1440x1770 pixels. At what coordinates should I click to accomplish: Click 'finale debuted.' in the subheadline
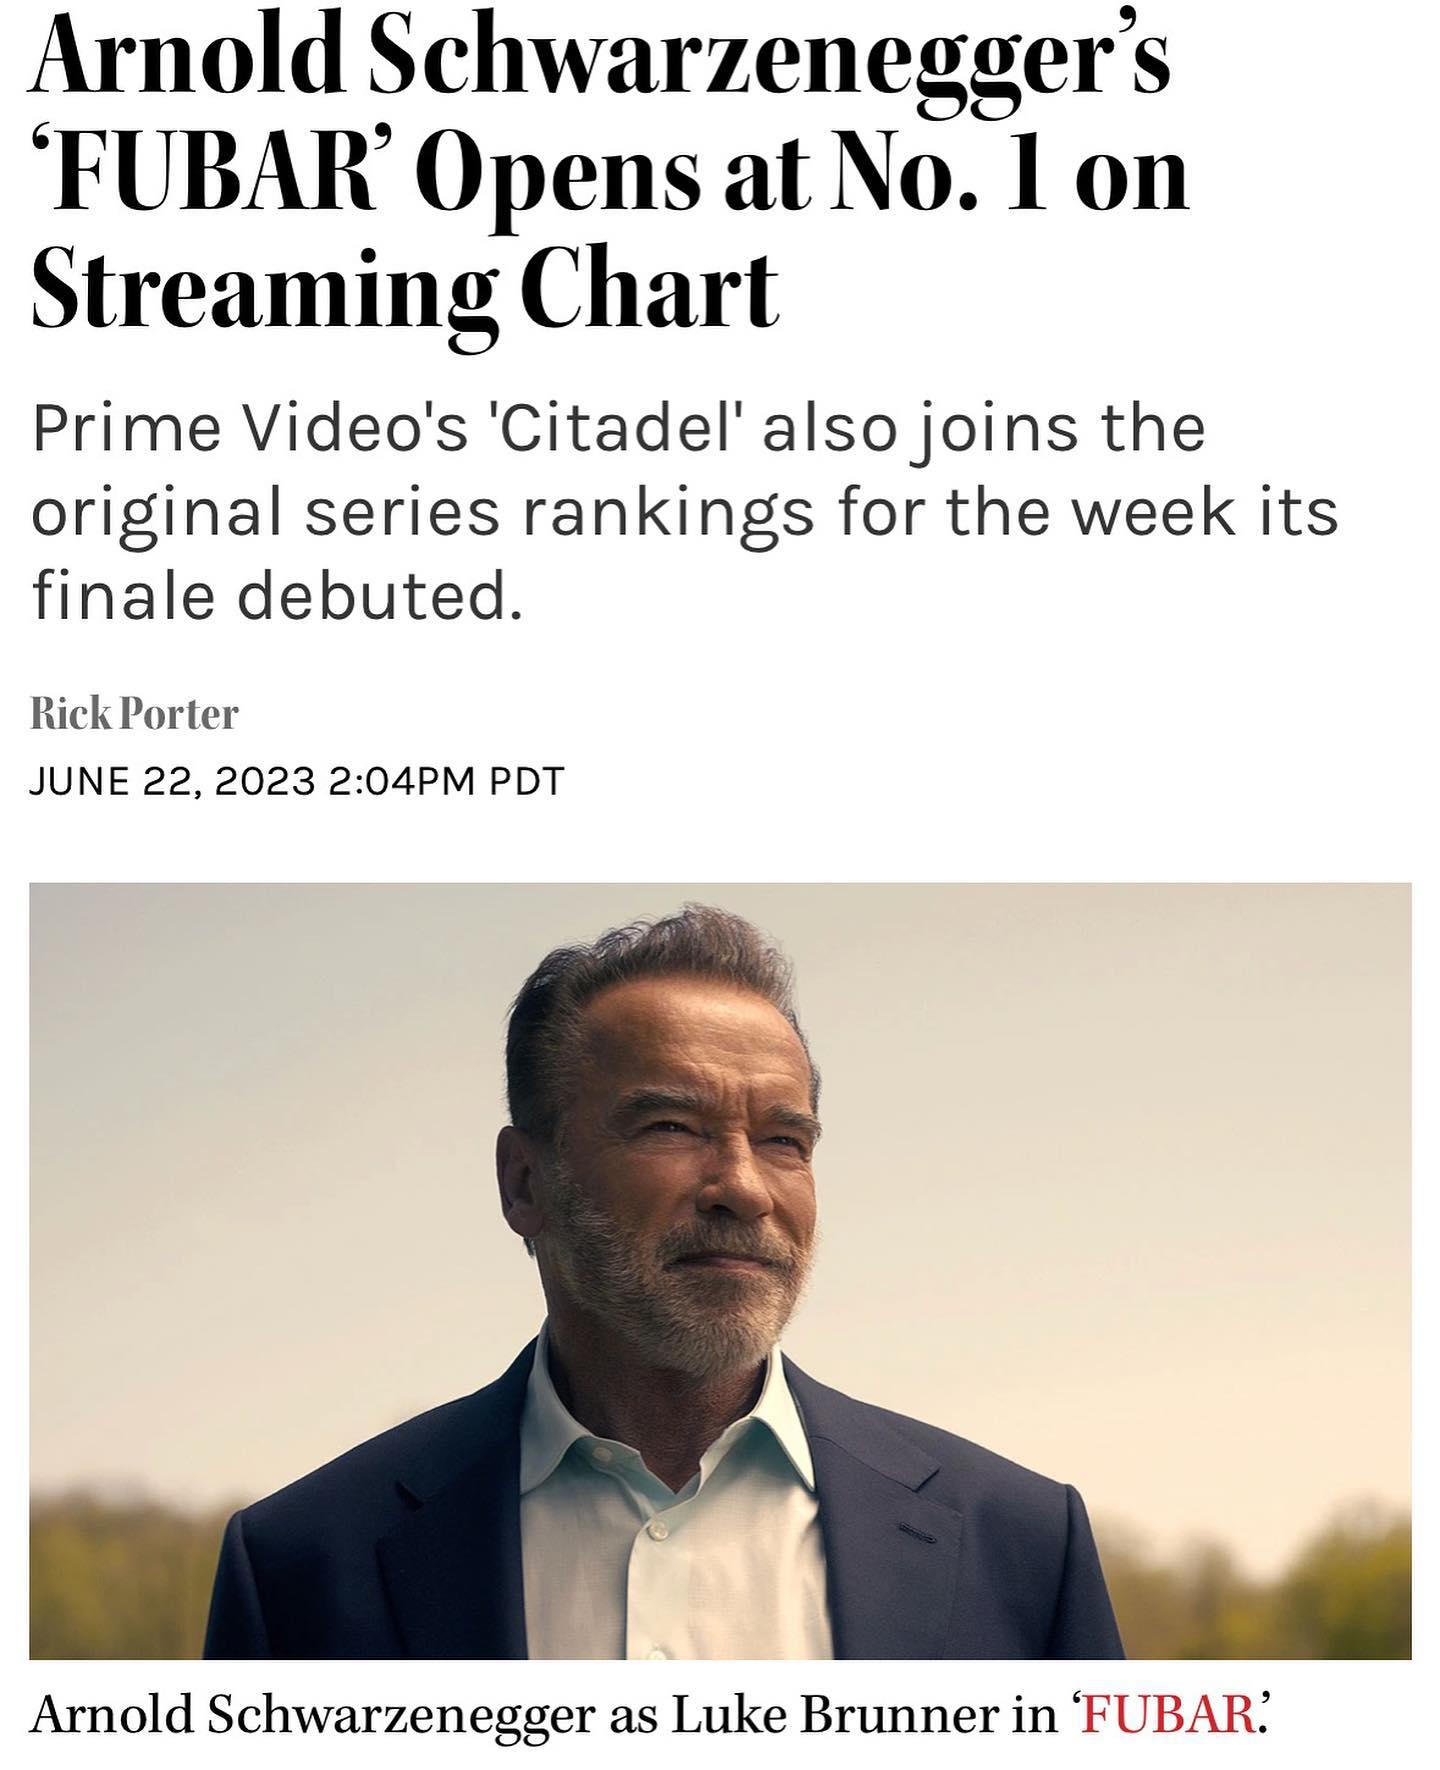tap(277, 596)
